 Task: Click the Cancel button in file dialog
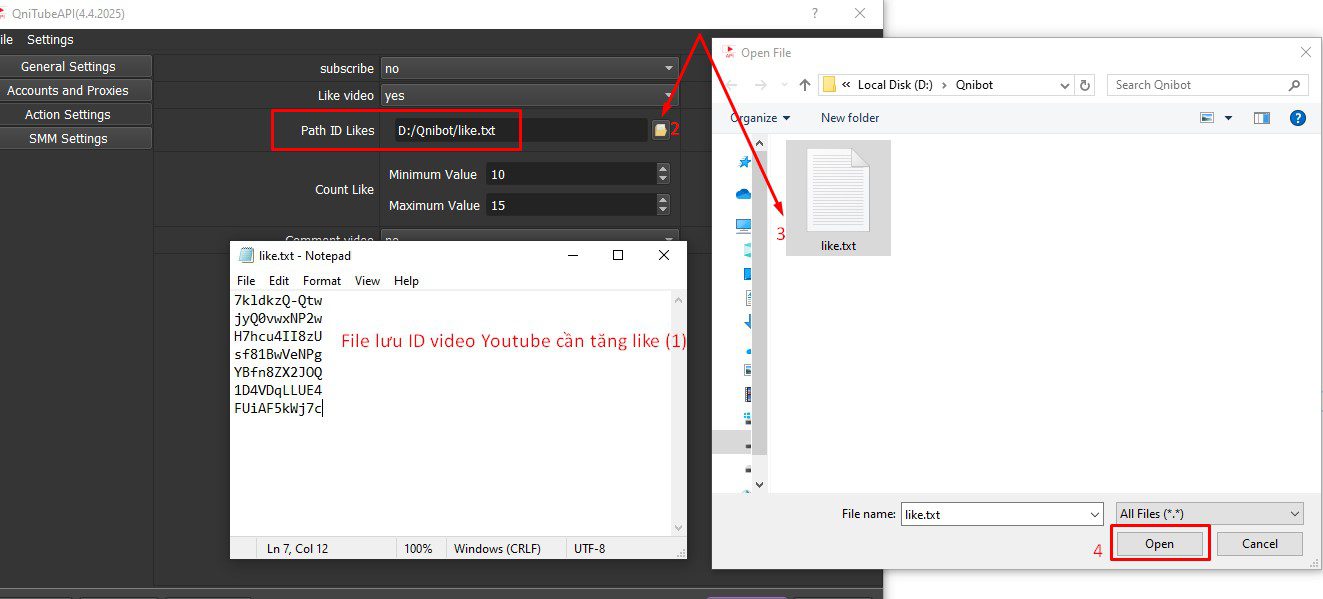(x=1260, y=544)
